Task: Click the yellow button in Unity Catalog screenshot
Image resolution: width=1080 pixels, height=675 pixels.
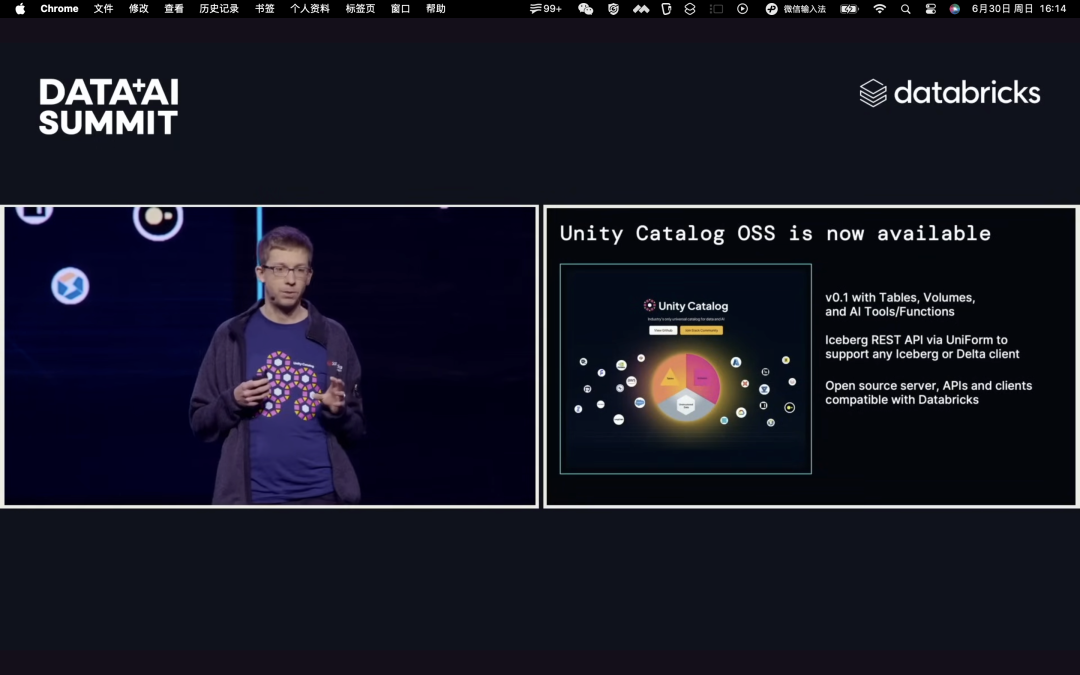Action: tap(701, 331)
